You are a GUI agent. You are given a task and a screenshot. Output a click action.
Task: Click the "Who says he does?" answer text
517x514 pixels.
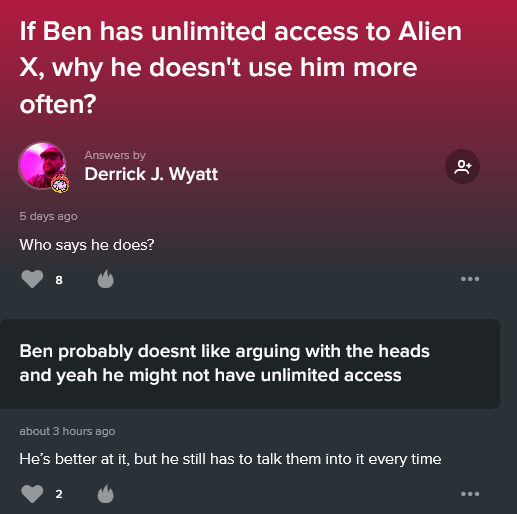[87, 245]
